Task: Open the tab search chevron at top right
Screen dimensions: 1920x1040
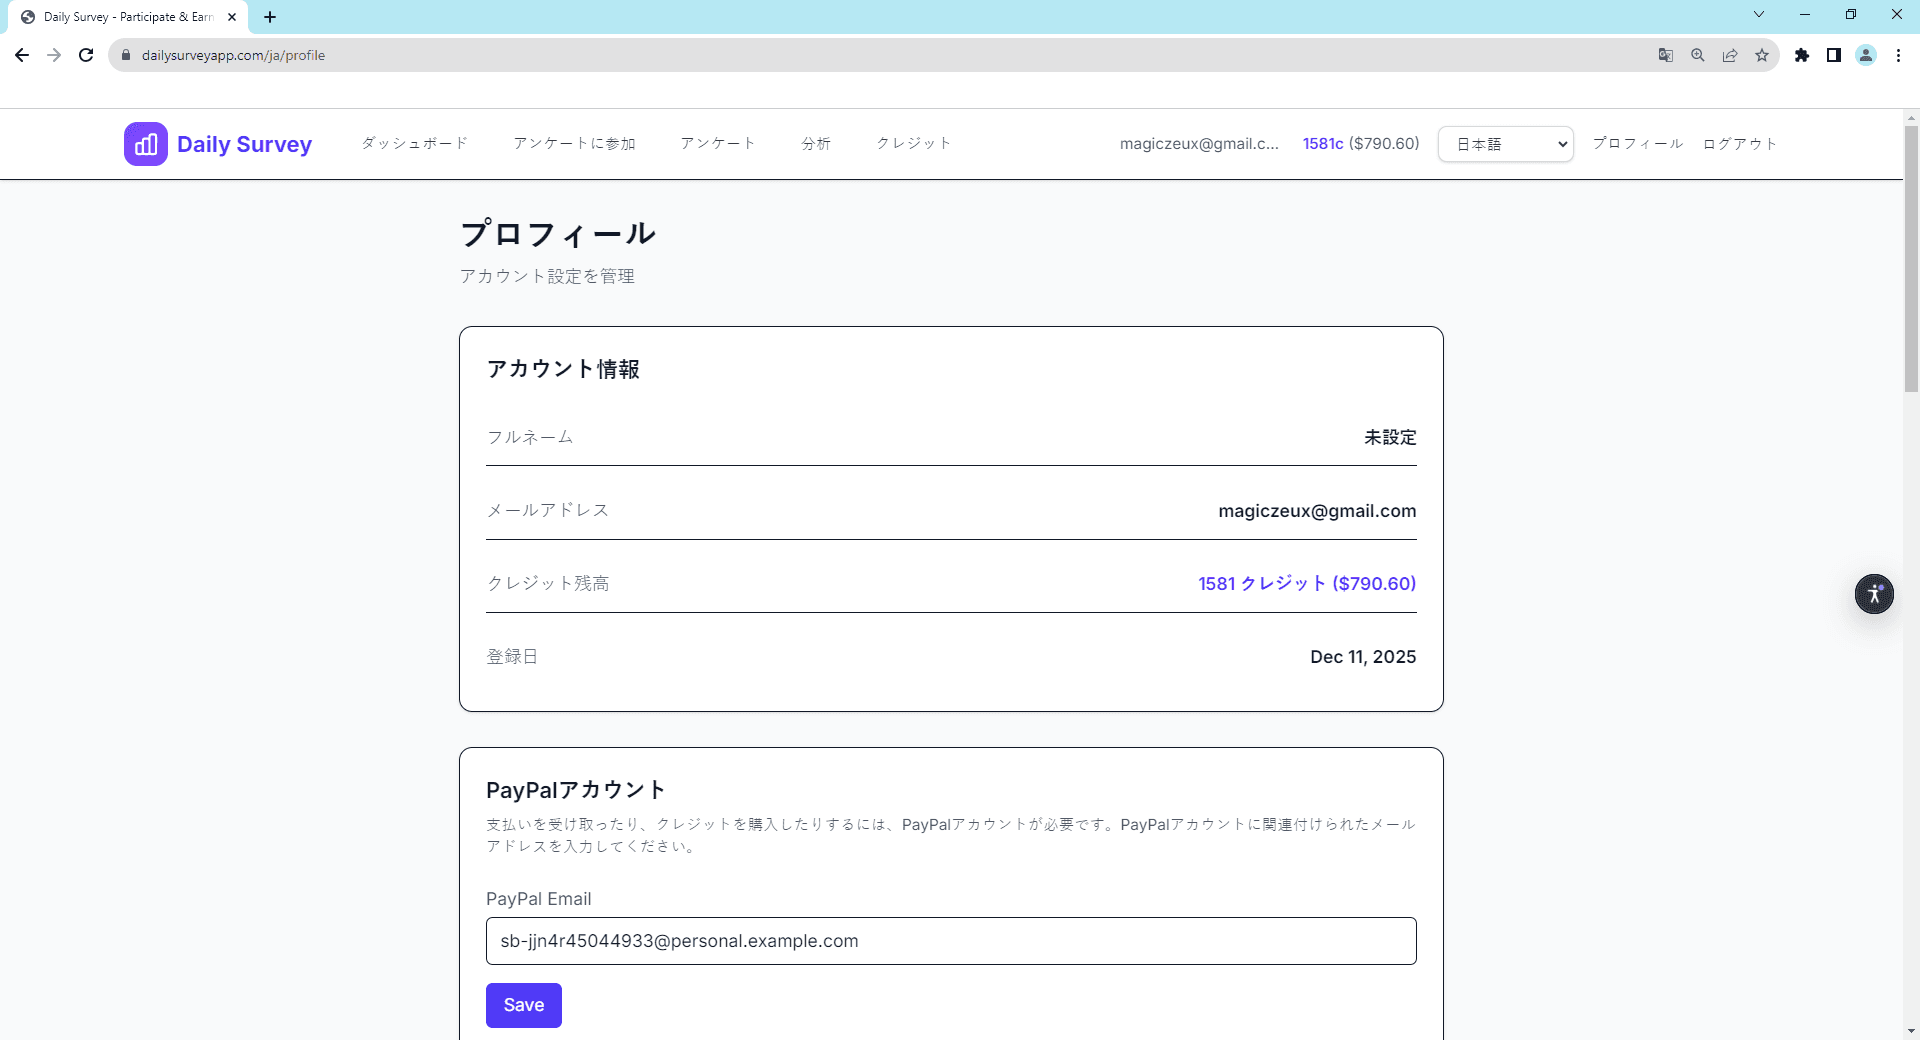Action: pos(1759,14)
